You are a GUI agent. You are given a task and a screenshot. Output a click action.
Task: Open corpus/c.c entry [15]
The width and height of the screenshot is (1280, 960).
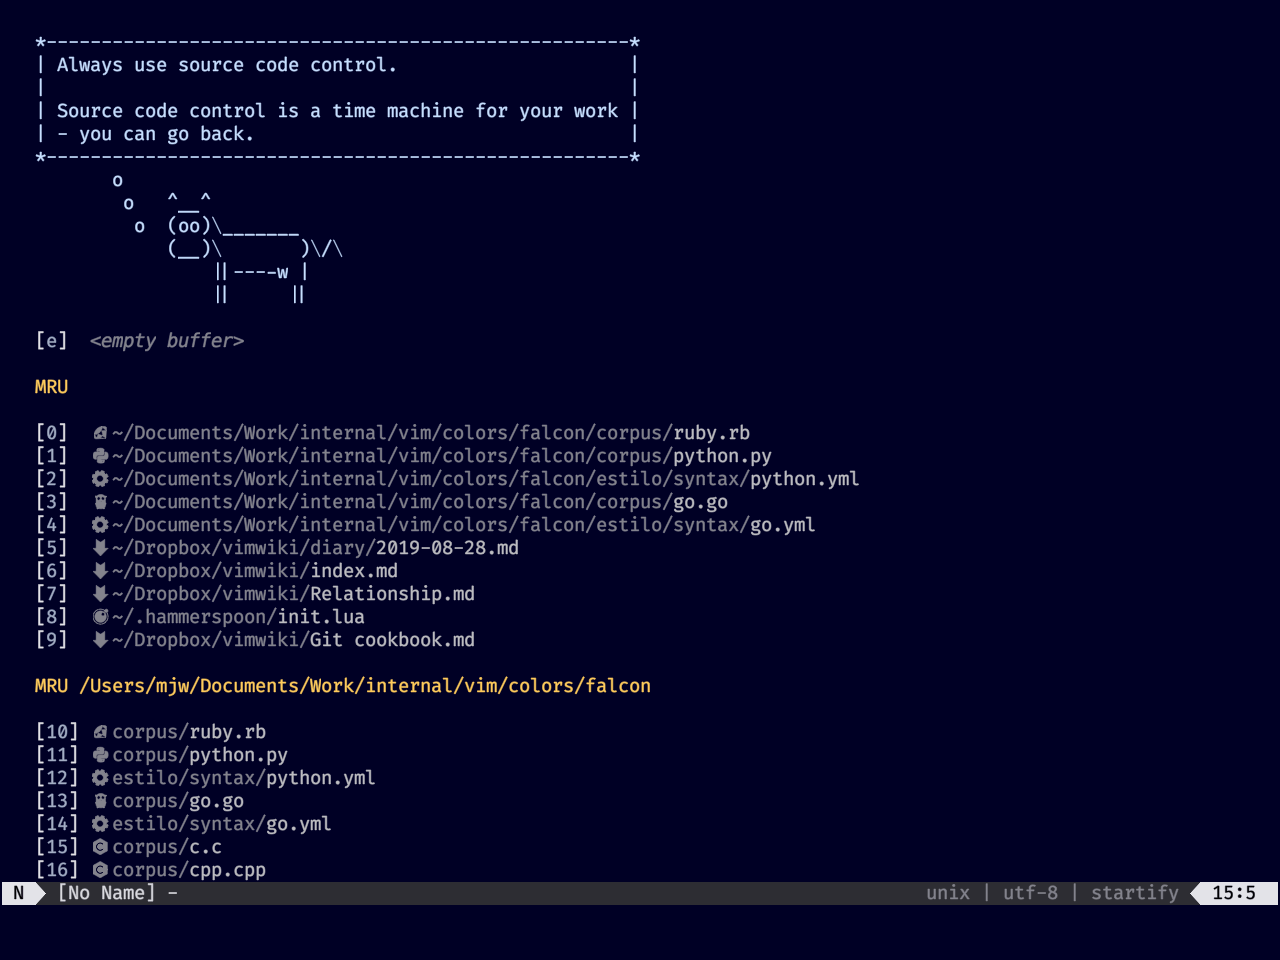(x=167, y=847)
